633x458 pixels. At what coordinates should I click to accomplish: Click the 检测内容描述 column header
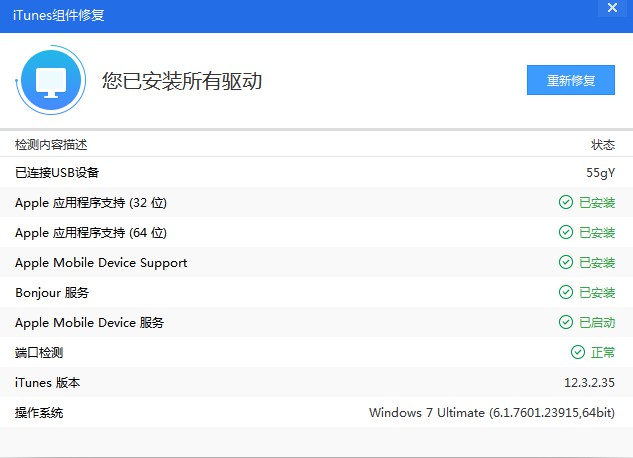[x=51, y=144]
